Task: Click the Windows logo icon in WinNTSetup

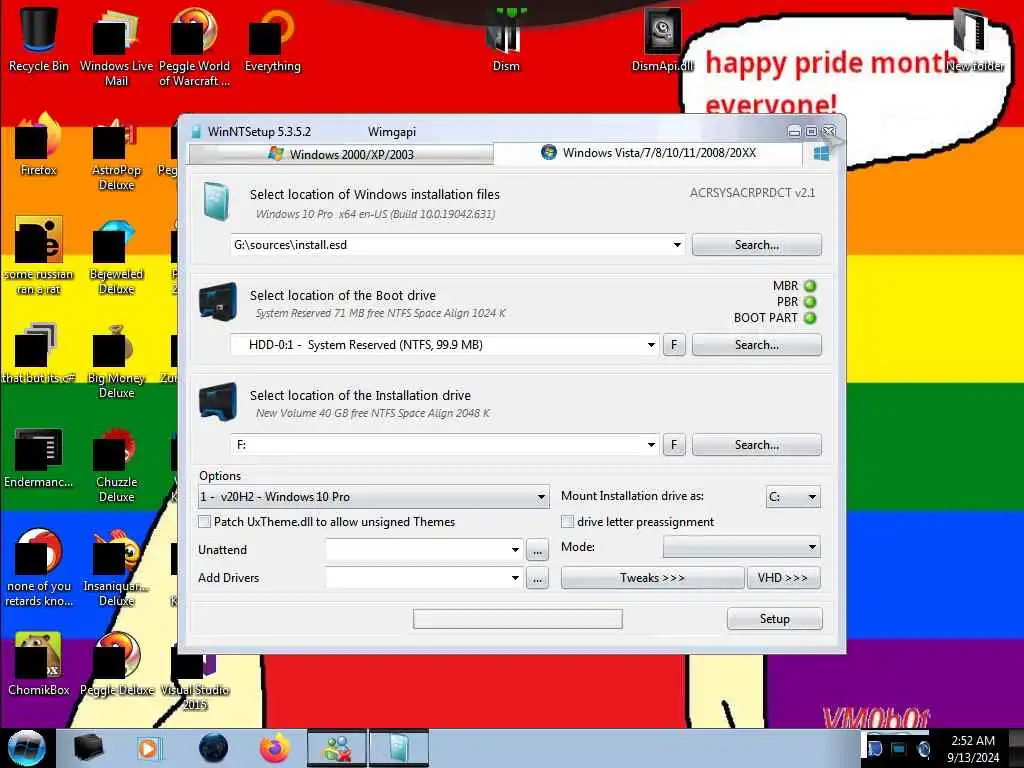Action: tap(822, 153)
